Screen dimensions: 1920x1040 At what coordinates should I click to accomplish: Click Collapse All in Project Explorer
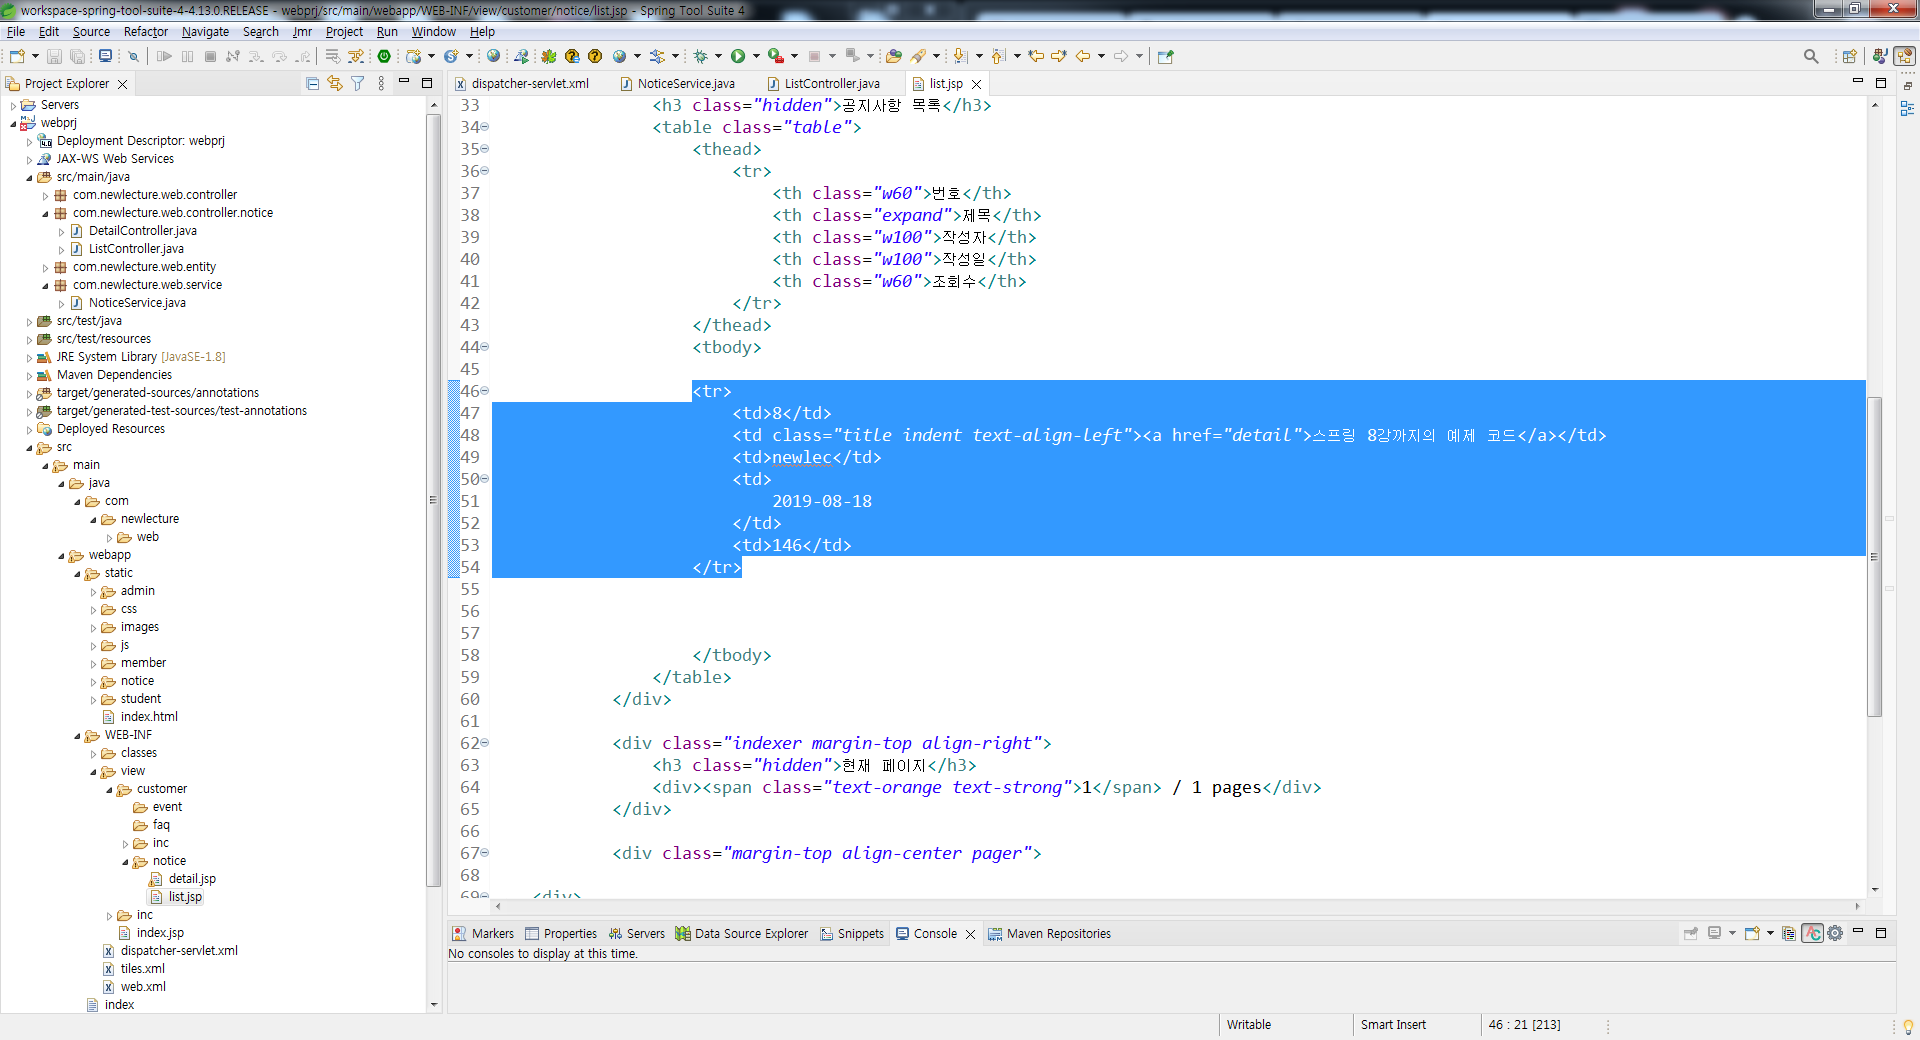click(313, 84)
